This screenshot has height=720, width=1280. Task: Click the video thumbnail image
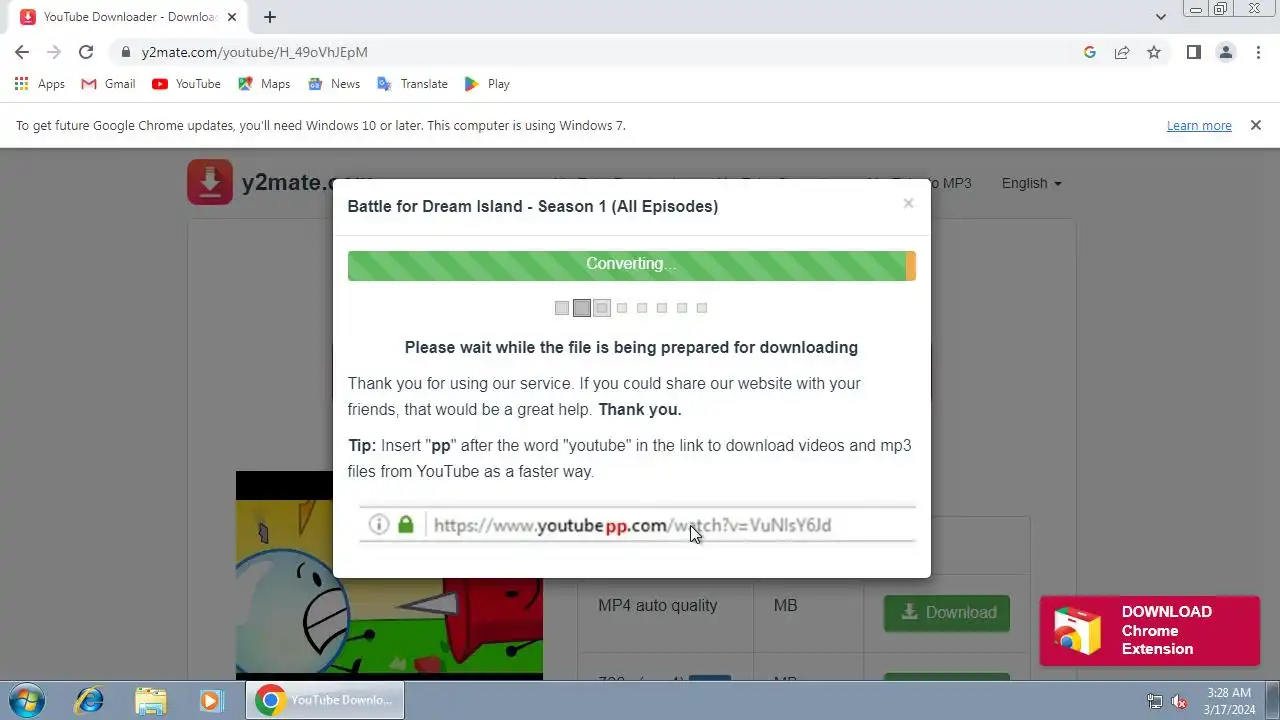389,575
